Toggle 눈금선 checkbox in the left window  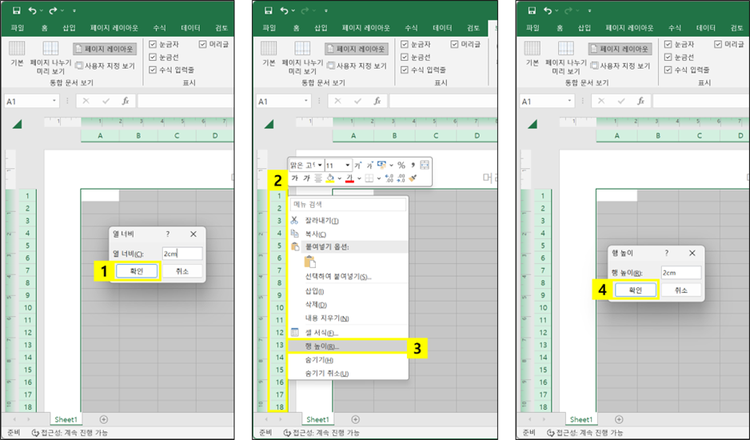click(x=153, y=57)
